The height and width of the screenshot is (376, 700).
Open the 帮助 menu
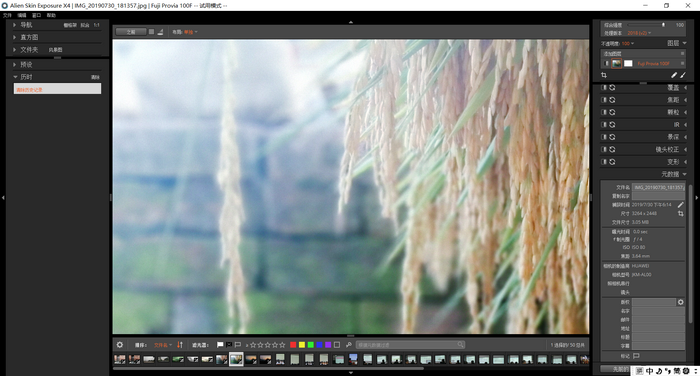click(x=51, y=15)
